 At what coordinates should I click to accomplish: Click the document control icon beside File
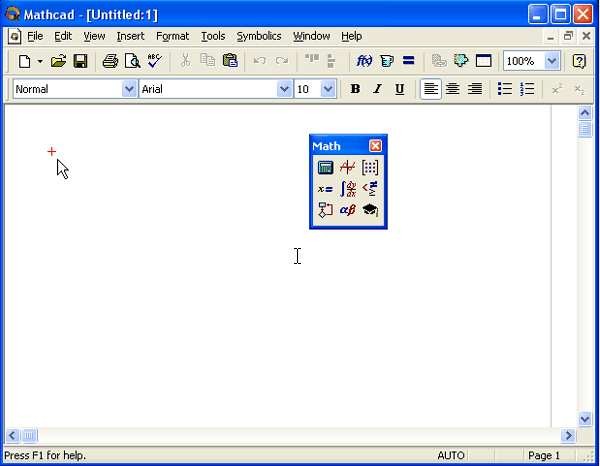coord(15,36)
